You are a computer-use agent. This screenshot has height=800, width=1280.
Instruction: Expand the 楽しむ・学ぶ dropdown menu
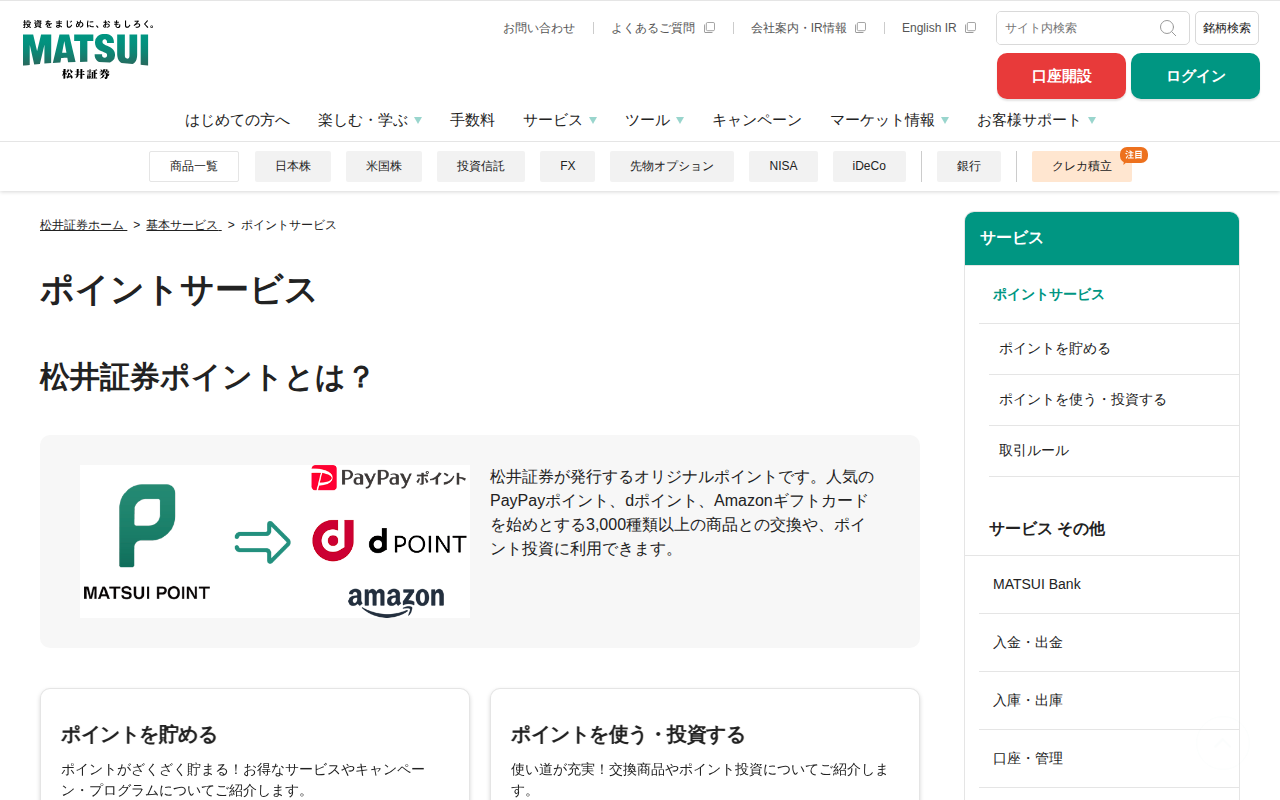370,120
